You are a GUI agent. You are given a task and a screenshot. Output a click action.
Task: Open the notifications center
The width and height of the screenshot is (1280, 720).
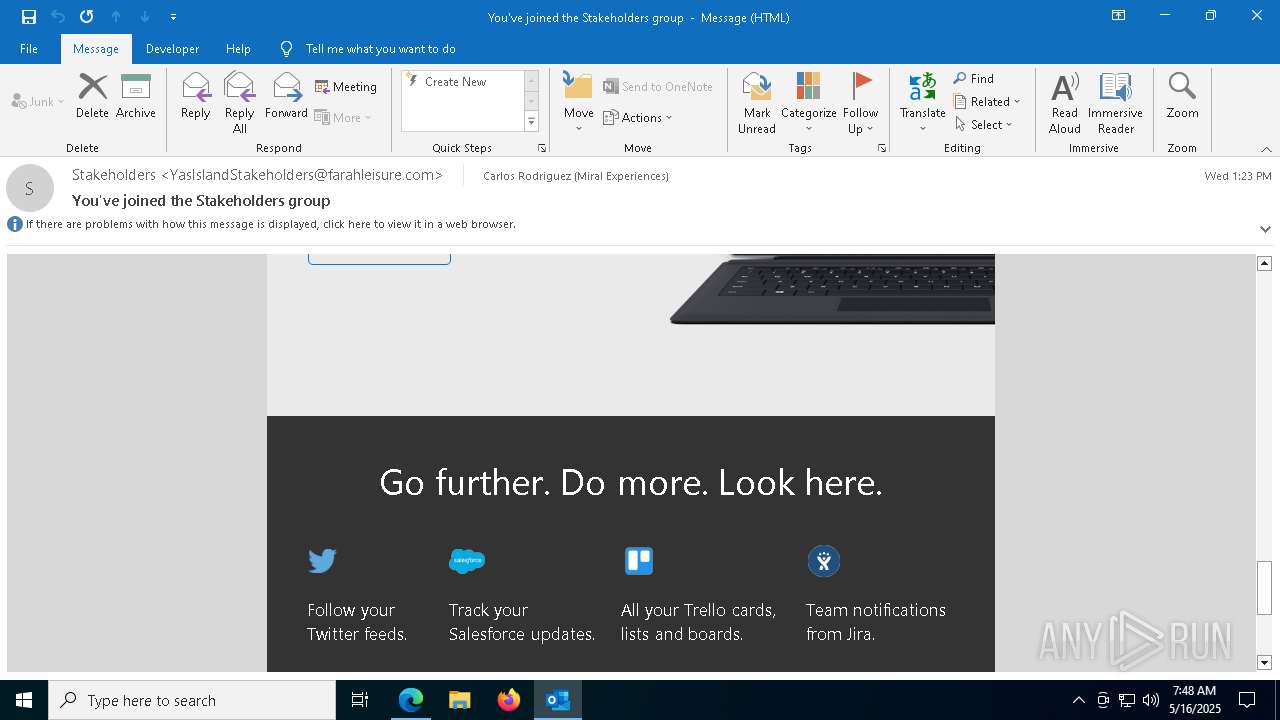[1247, 700]
